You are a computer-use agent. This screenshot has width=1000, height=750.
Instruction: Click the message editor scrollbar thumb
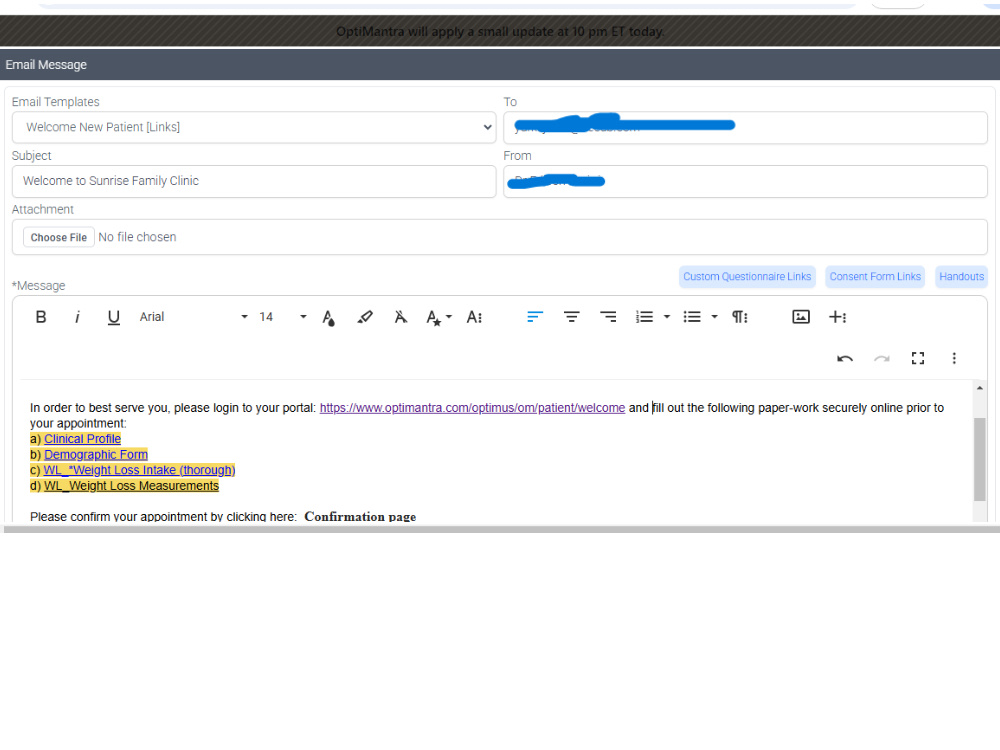pyautogui.click(x=980, y=459)
